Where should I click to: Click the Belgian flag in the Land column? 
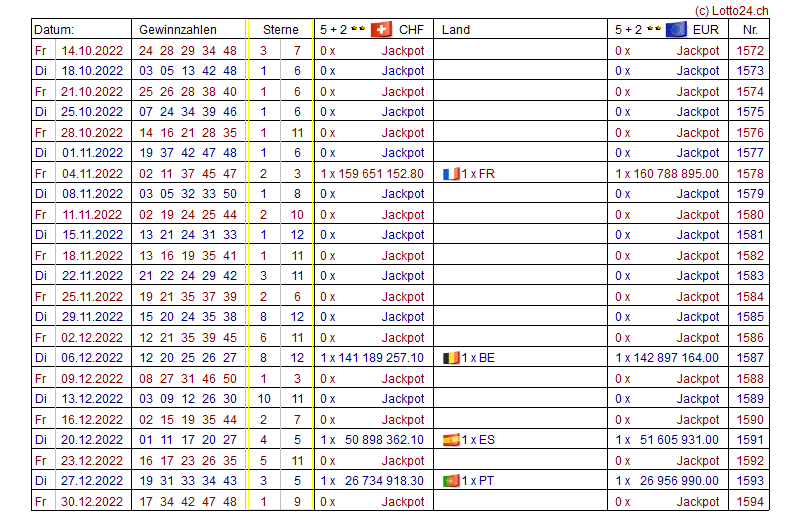[451, 358]
